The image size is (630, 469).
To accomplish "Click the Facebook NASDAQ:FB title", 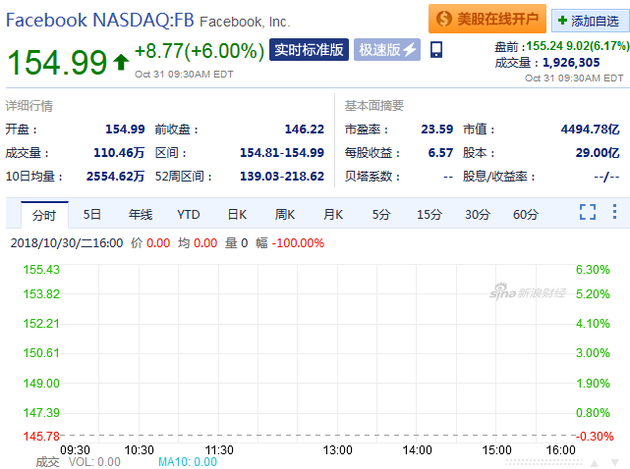I will pos(100,20).
